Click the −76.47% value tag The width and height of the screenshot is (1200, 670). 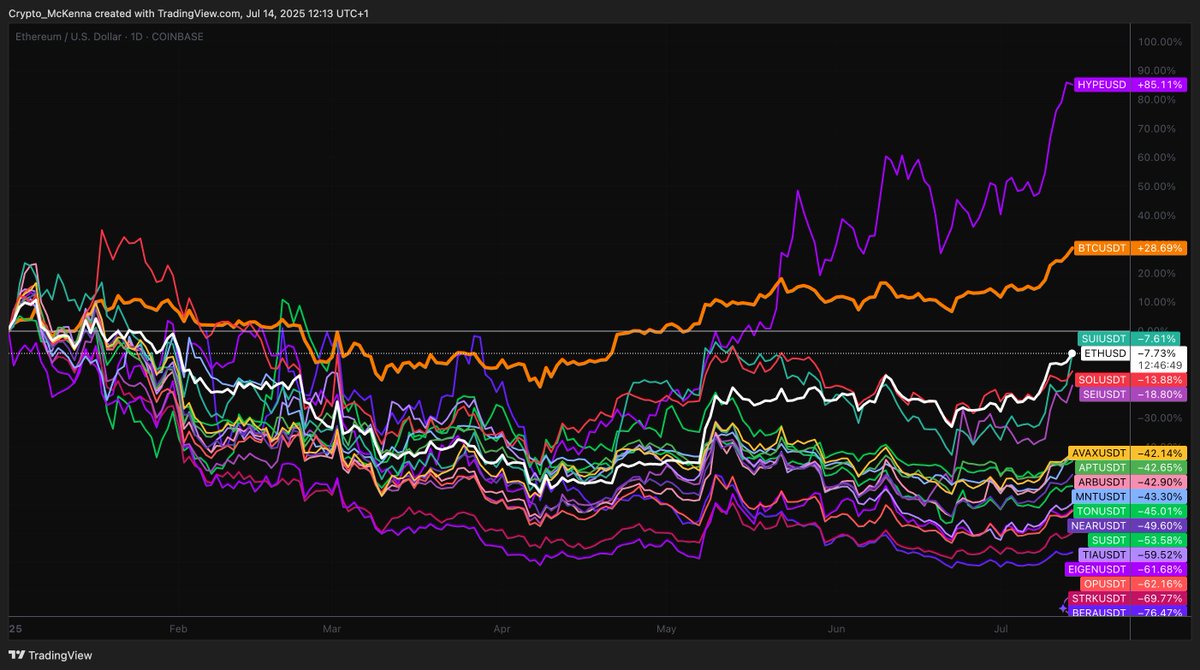(x=1158, y=612)
